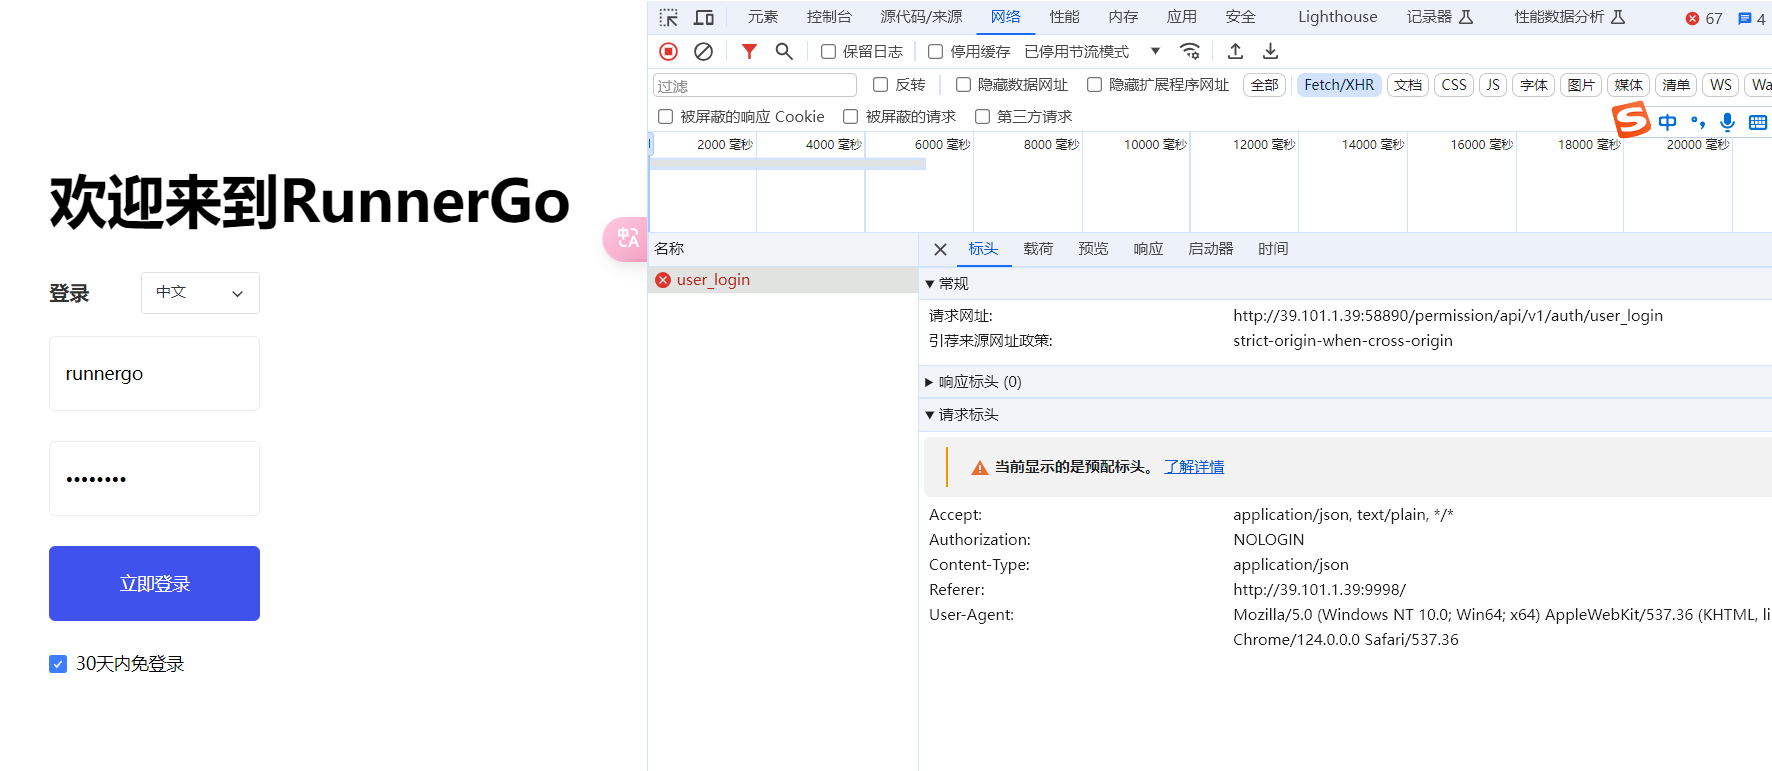Click the export HAR download icon
Viewport: 1772px width, 771px height.
[x=1270, y=51]
